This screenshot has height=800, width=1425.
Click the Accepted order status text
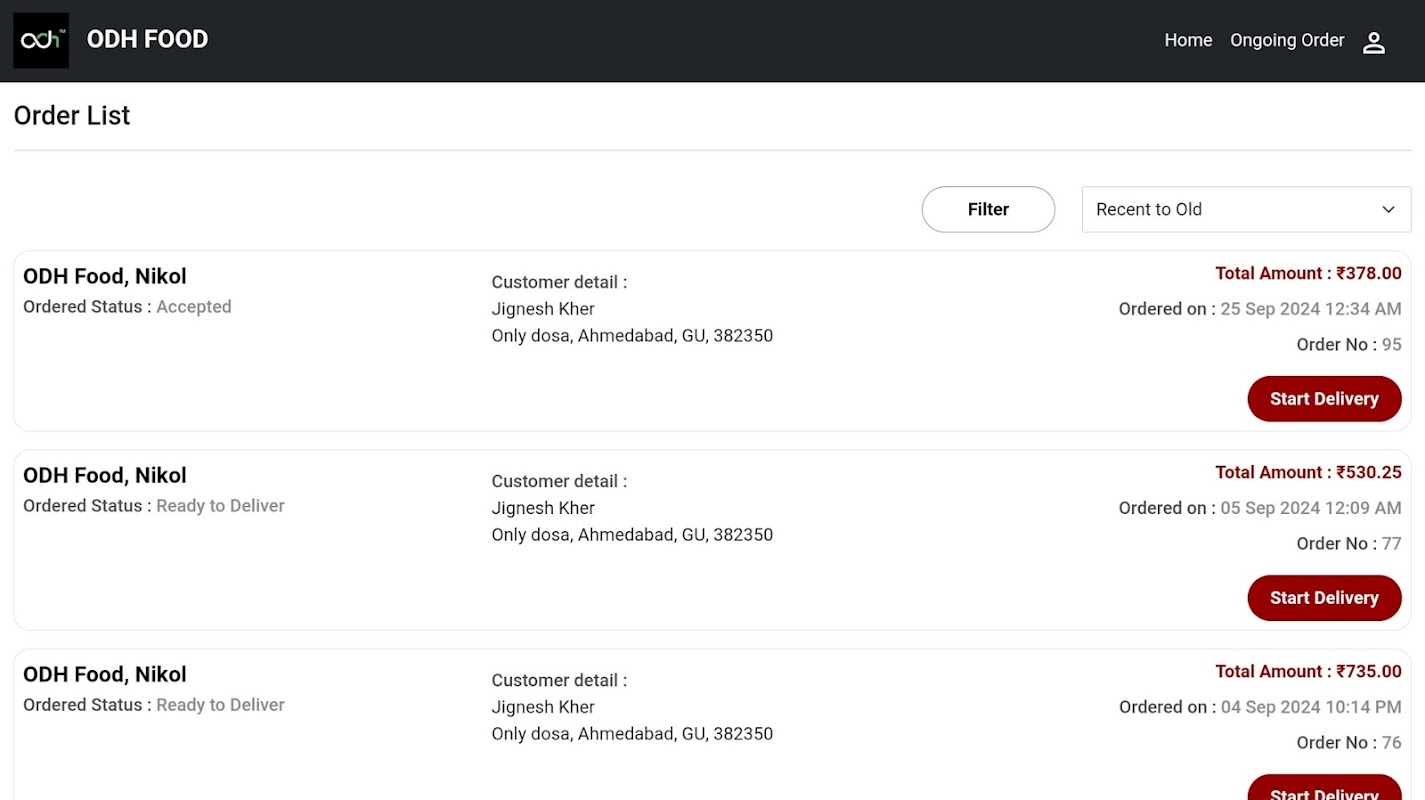point(194,307)
